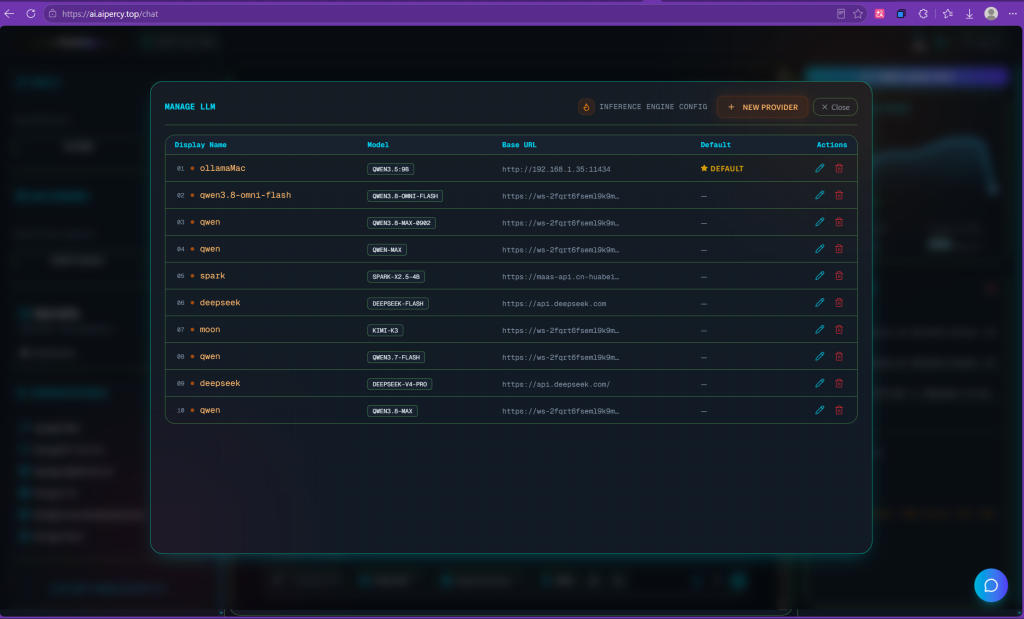
Task: Delete the ollamaMac provider
Action: point(839,168)
